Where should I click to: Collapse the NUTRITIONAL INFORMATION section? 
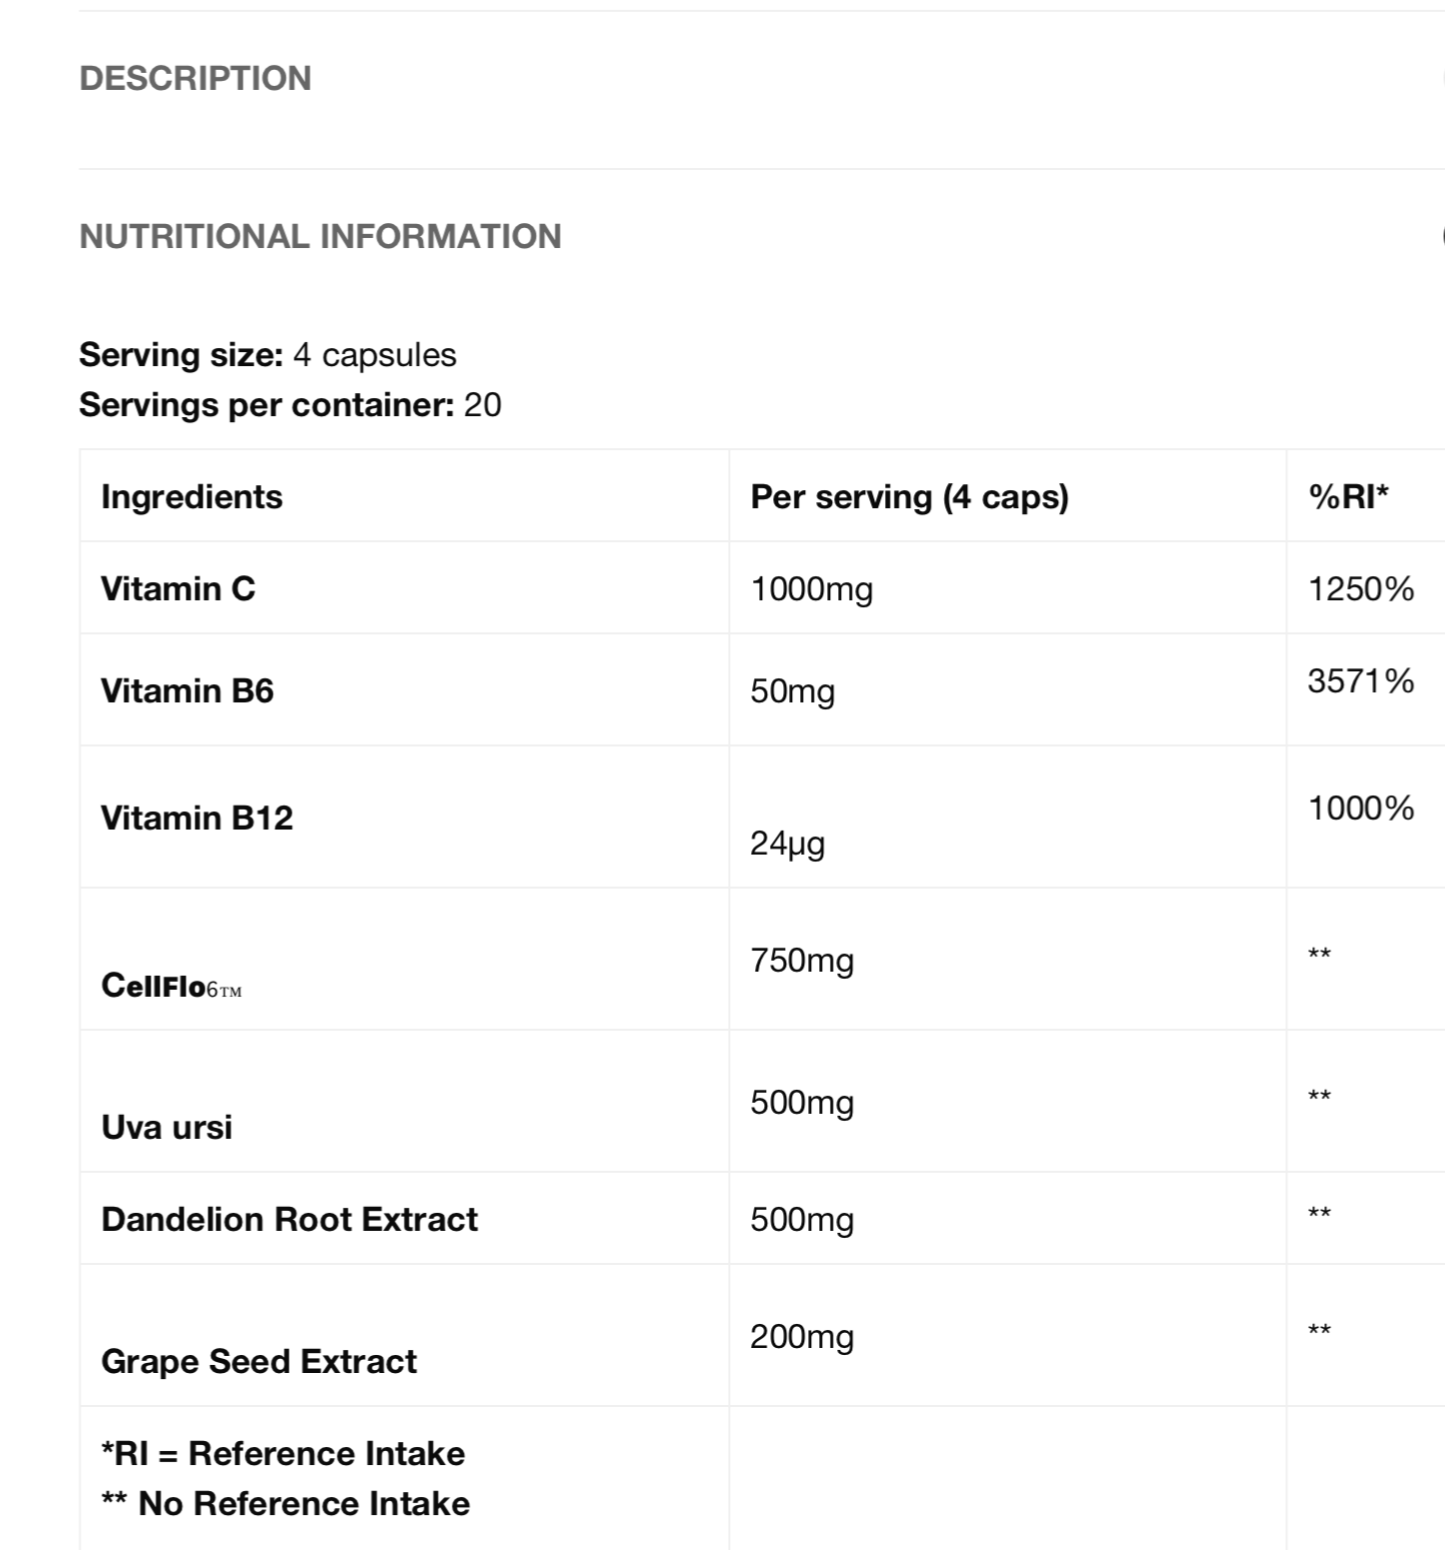(320, 236)
